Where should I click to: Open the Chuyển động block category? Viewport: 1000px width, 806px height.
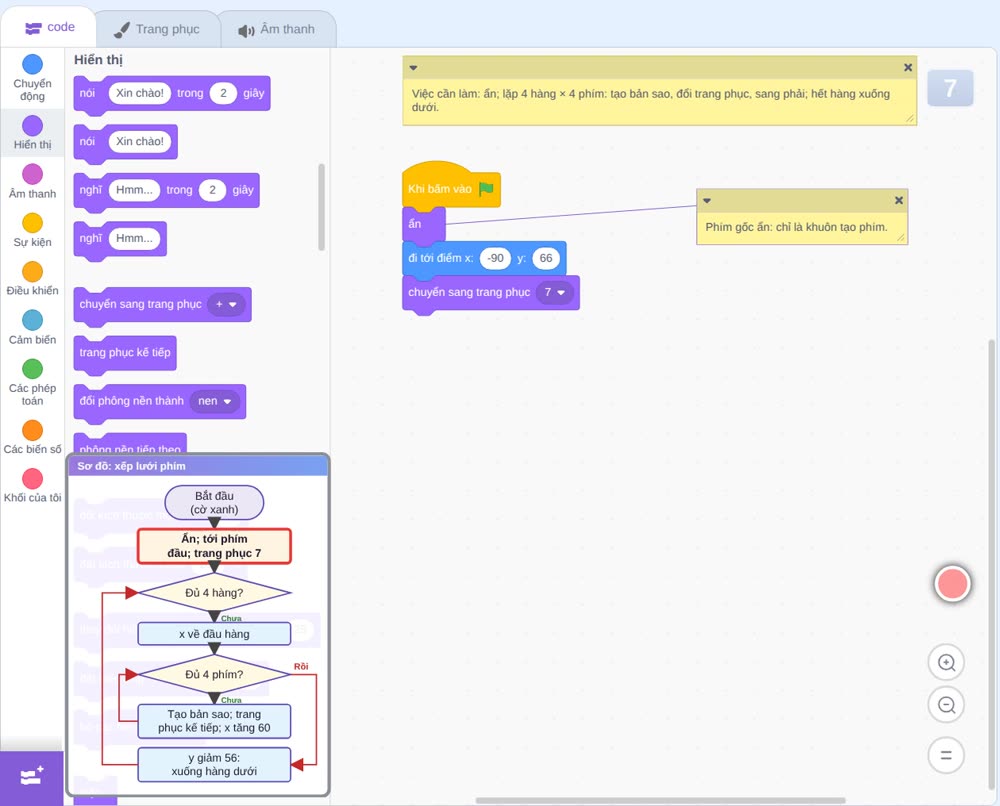[x=33, y=79]
